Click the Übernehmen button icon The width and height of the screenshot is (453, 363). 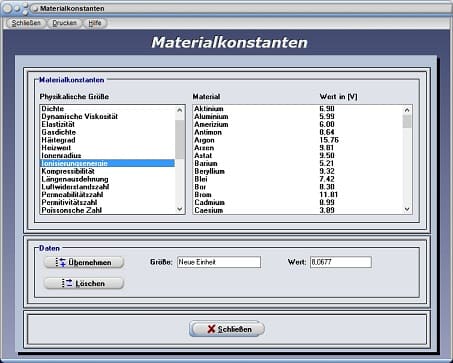(x=61, y=262)
